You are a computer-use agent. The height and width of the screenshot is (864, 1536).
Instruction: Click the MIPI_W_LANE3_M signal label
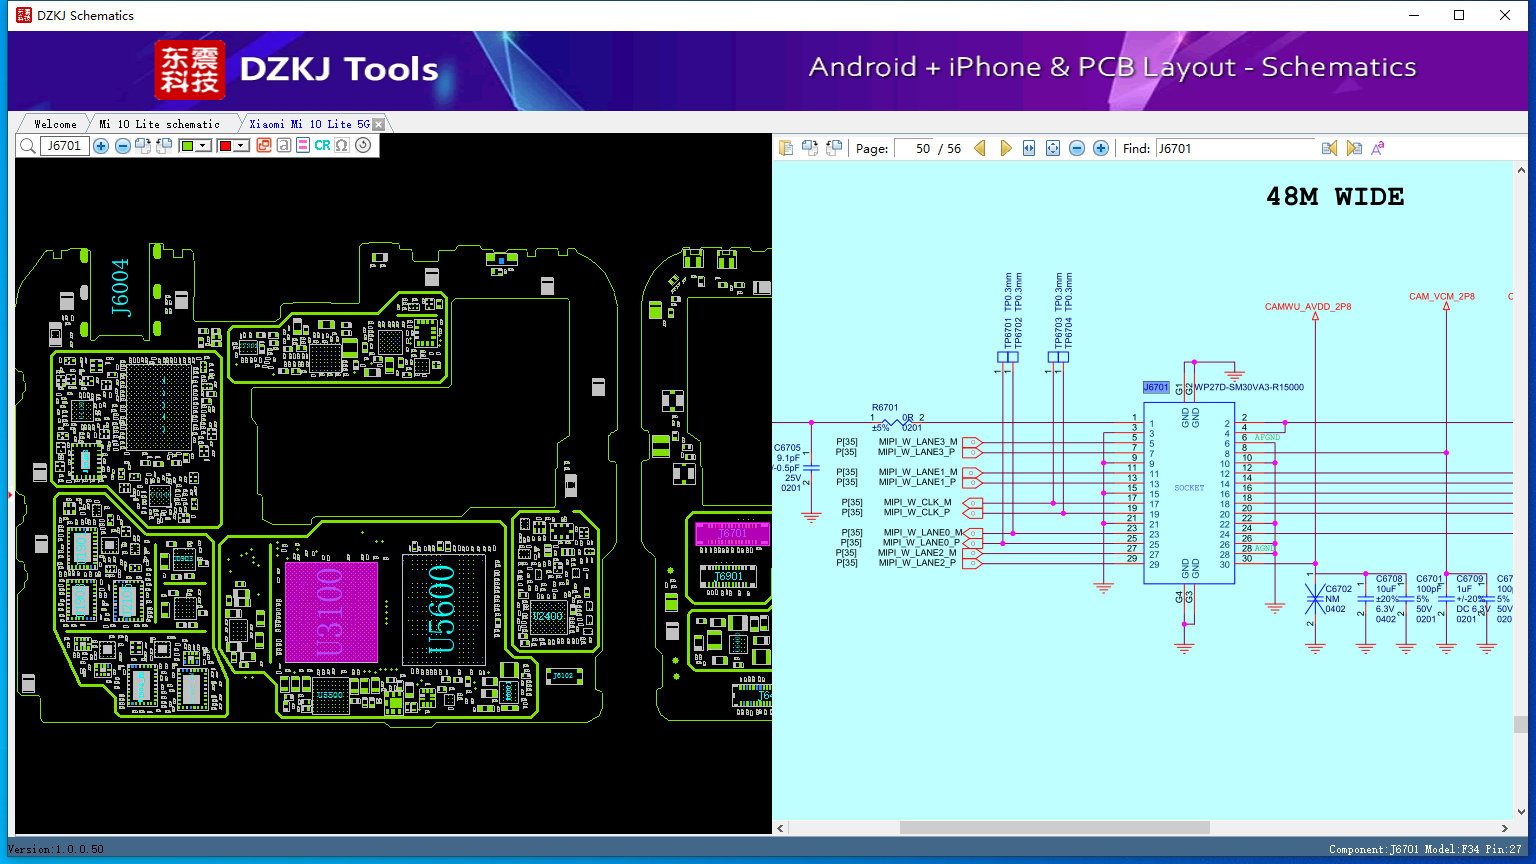[918, 442]
